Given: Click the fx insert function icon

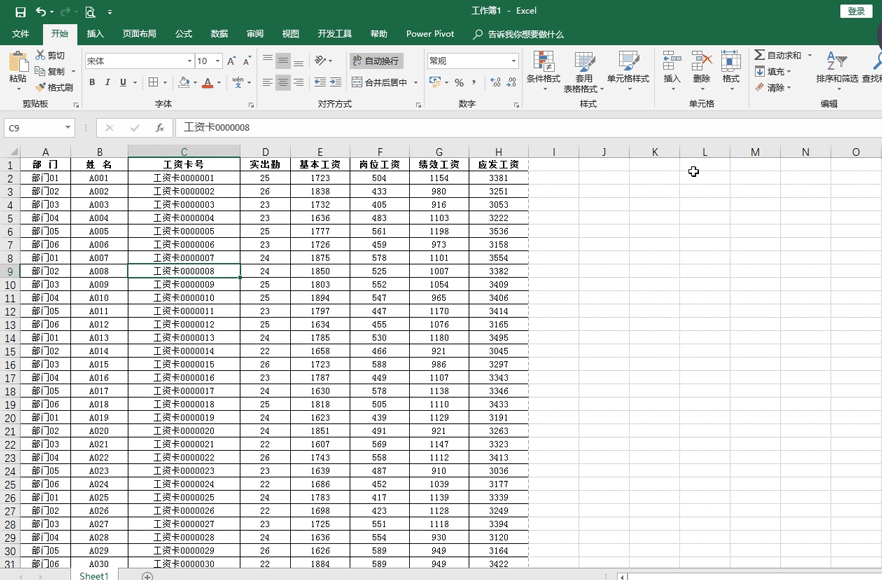Looking at the screenshot, I should pos(160,128).
